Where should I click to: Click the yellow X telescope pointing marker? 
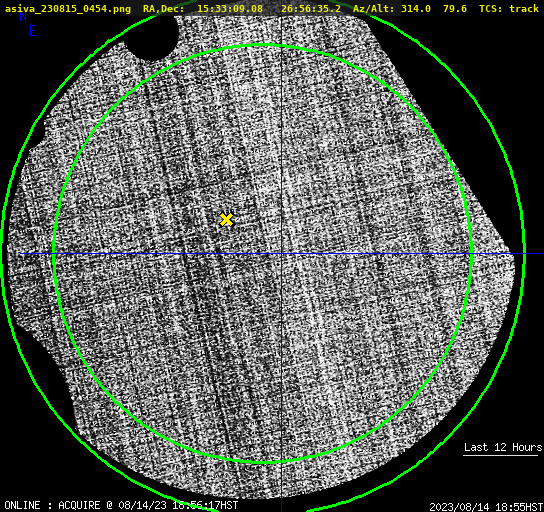227,220
